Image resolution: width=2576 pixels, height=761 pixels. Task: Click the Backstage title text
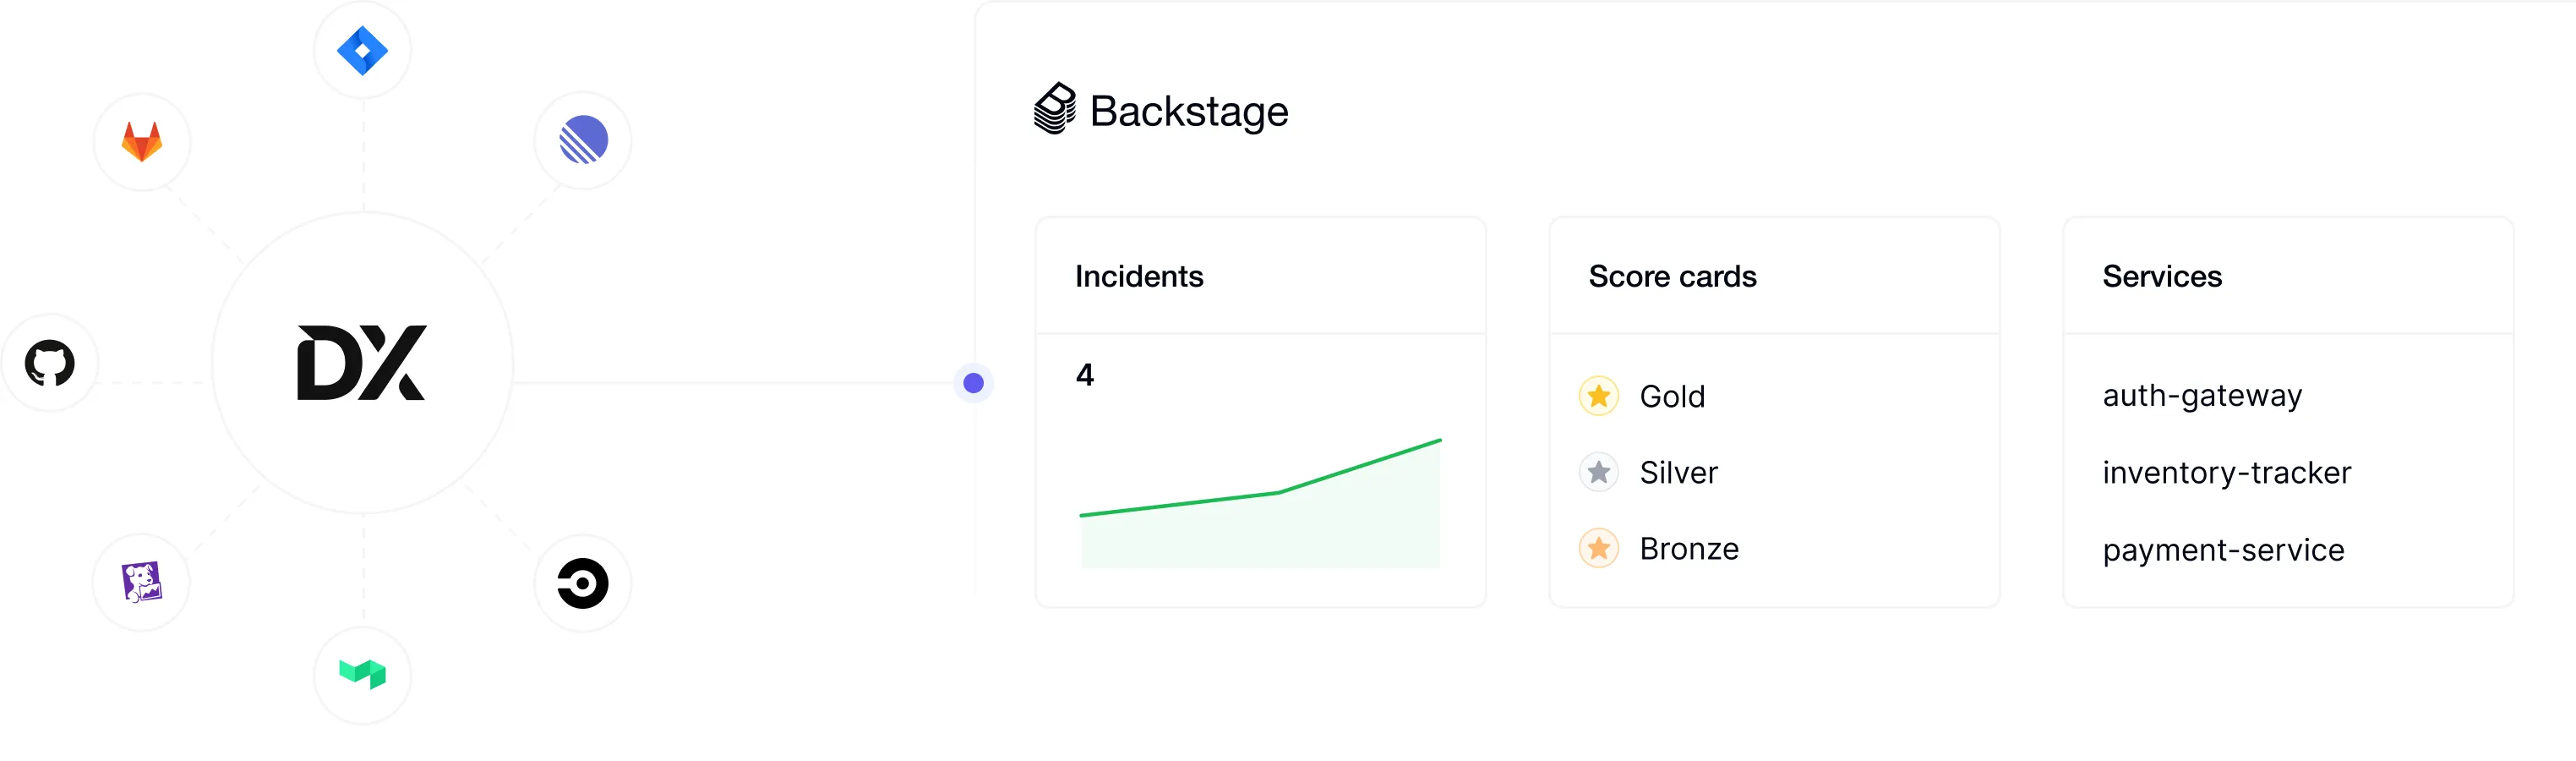click(1189, 111)
